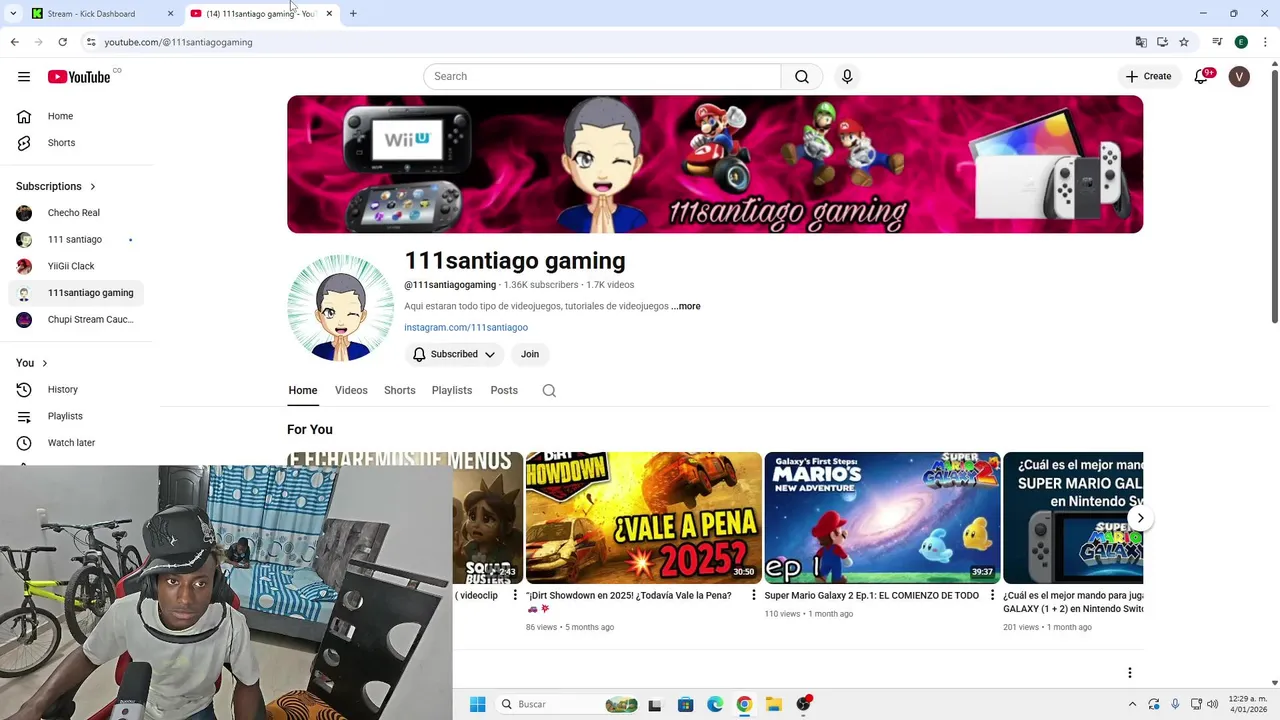Open File Explorer from taskbar
Viewport: 1280px width, 720px height.
point(773,704)
